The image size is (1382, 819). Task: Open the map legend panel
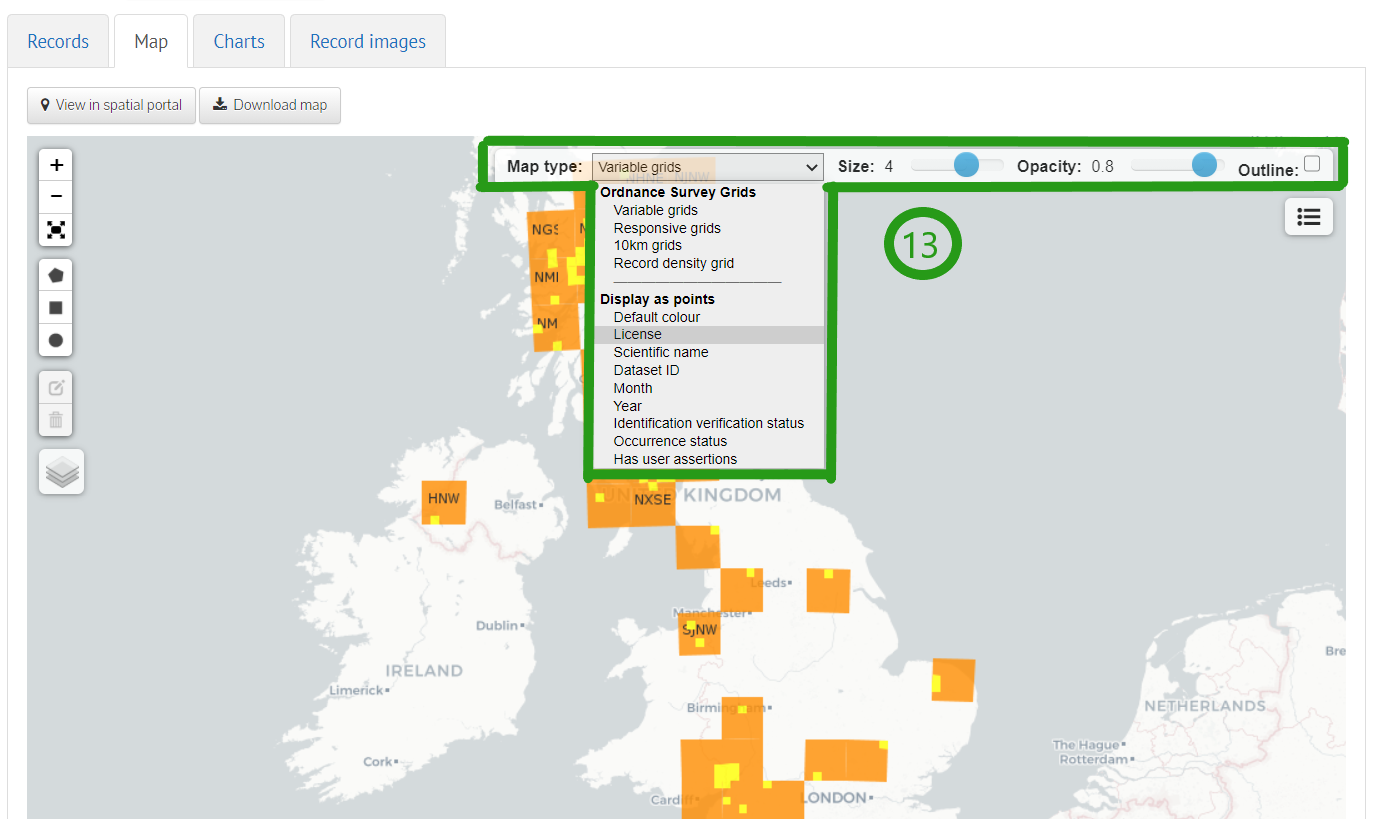pos(1308,216)
